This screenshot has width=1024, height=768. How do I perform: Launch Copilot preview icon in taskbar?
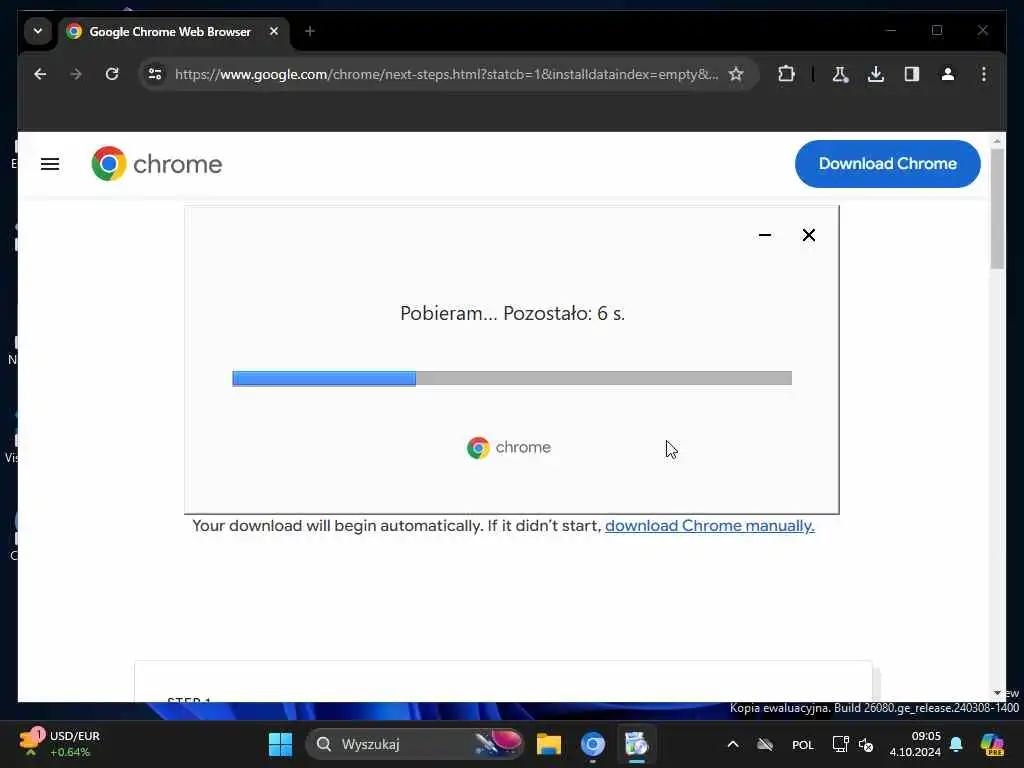point(992,744)
